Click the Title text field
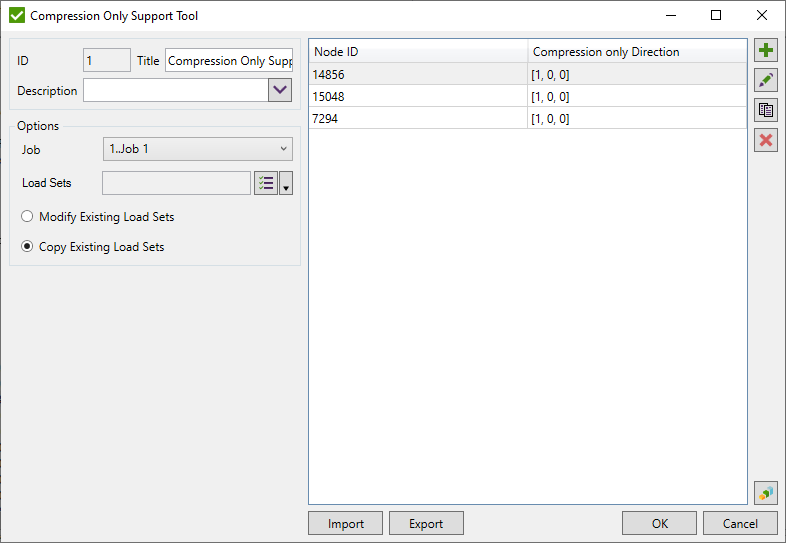 (x=229, y=61)
